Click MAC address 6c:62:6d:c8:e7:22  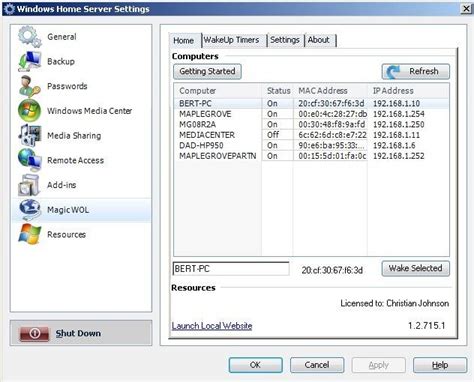click(332, 135)
